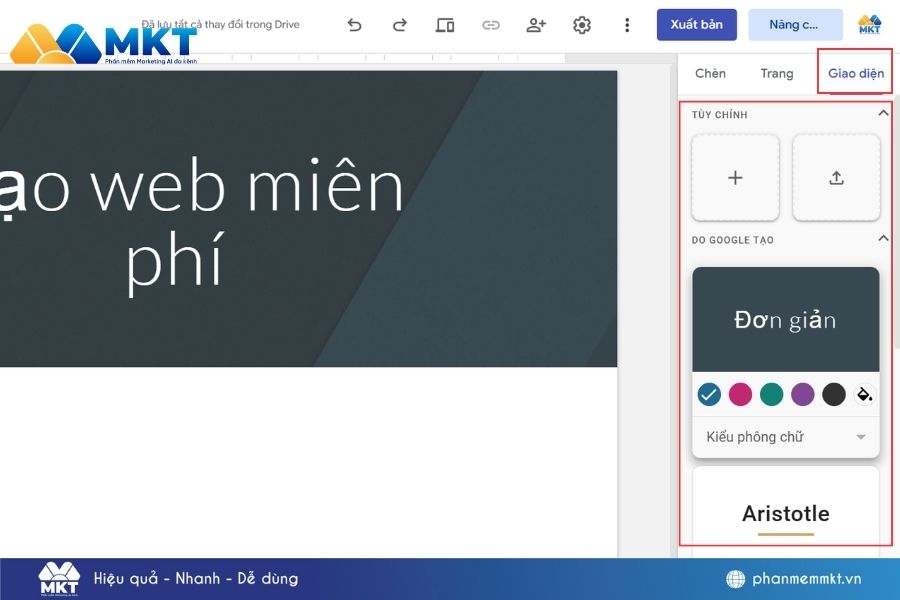
Task: Click the Xuất bản publish button
Action: click(696, 25)
